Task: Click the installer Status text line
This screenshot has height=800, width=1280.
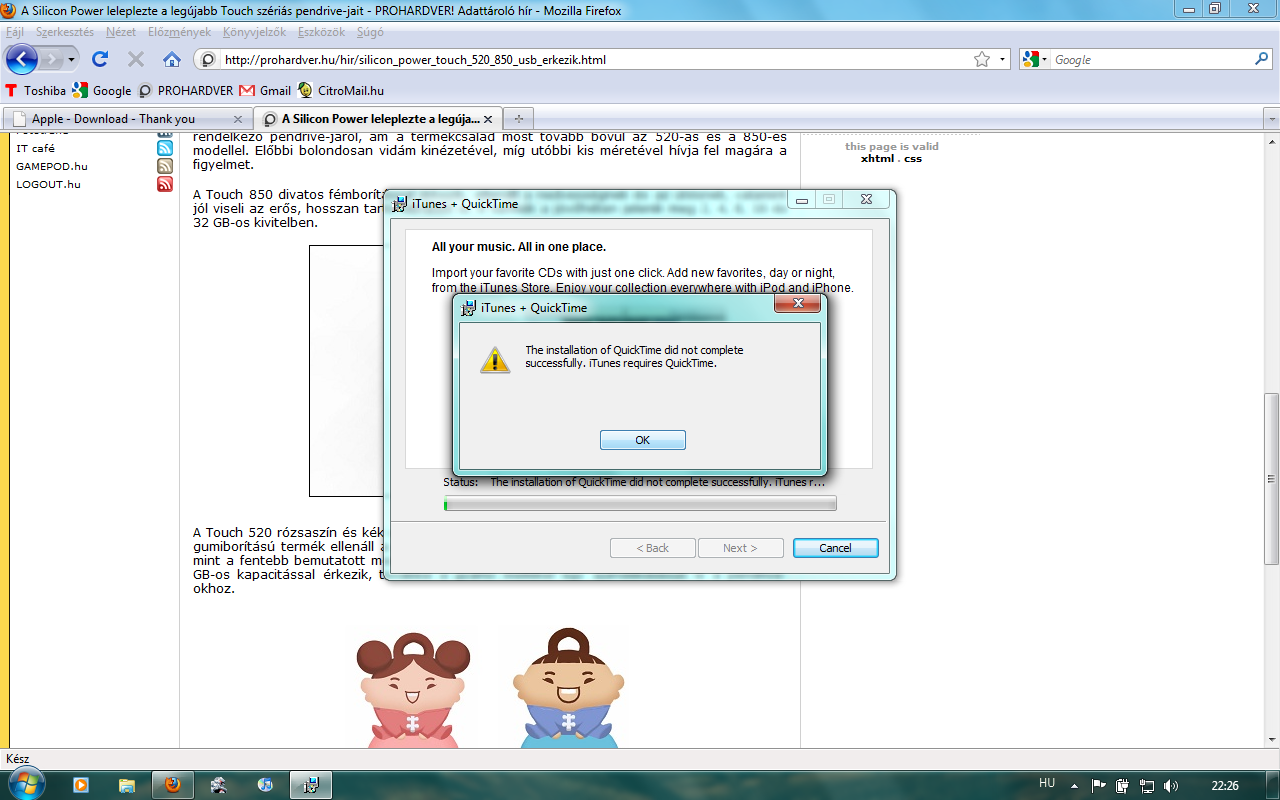Action: [x=635, y=482]
